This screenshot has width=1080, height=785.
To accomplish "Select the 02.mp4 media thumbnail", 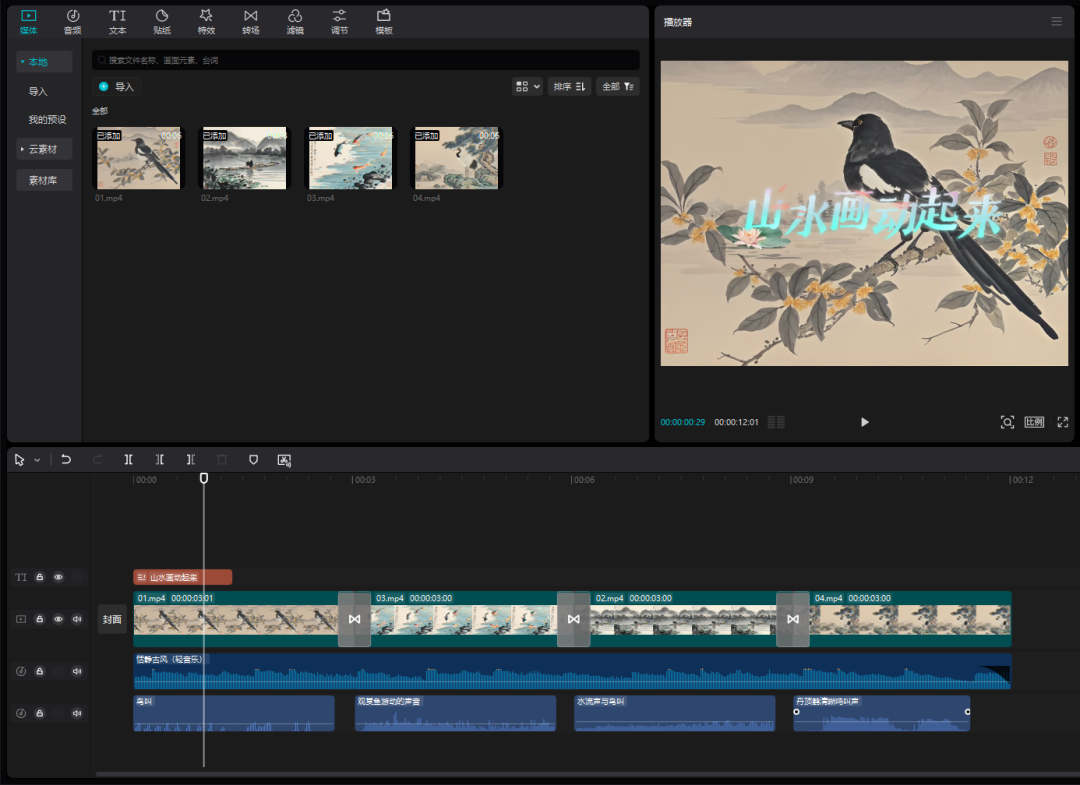I will [245, 158].
